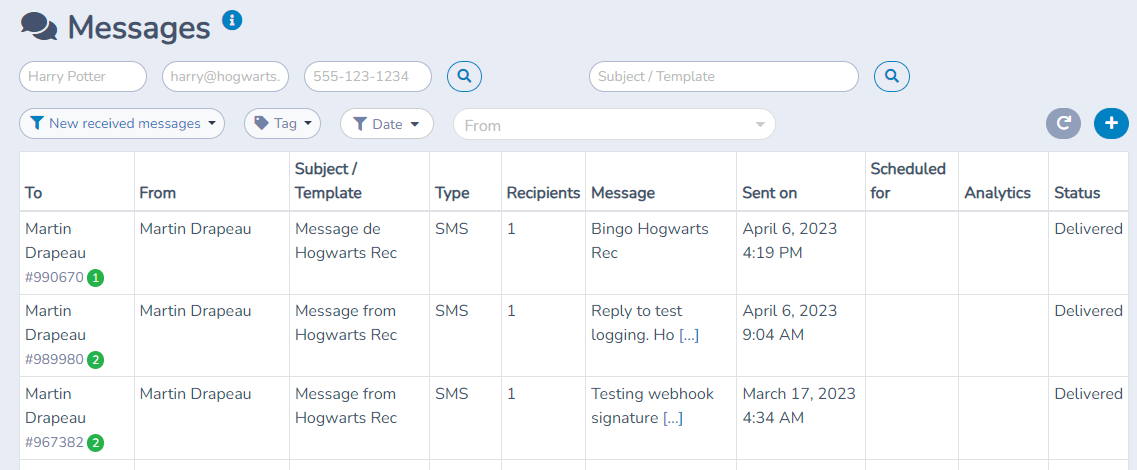Viewport: 1137px width, 470px height.
Task: Open the Tag filter dropdown
Action: (282, 123)
